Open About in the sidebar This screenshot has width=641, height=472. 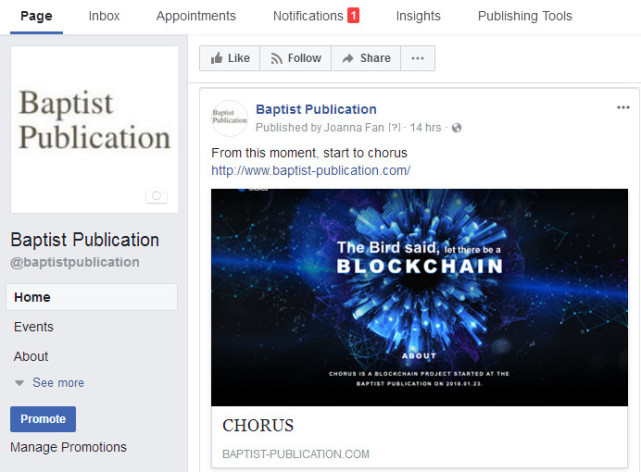(x=31, y=356)
